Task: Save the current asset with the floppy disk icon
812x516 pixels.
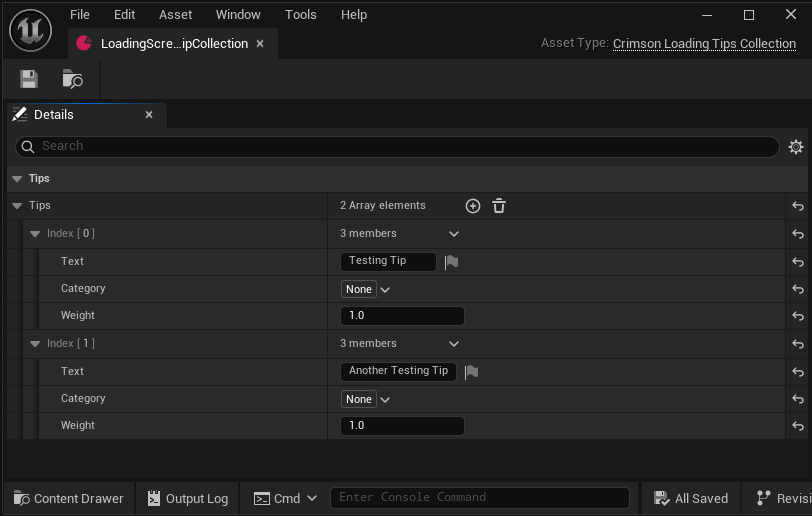Action: (29, 79)
